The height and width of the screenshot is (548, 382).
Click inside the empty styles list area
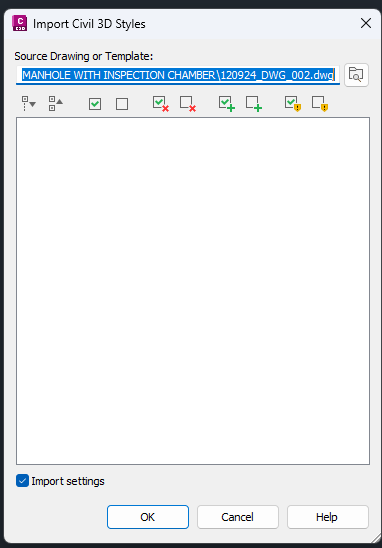(x=193, y=291)
